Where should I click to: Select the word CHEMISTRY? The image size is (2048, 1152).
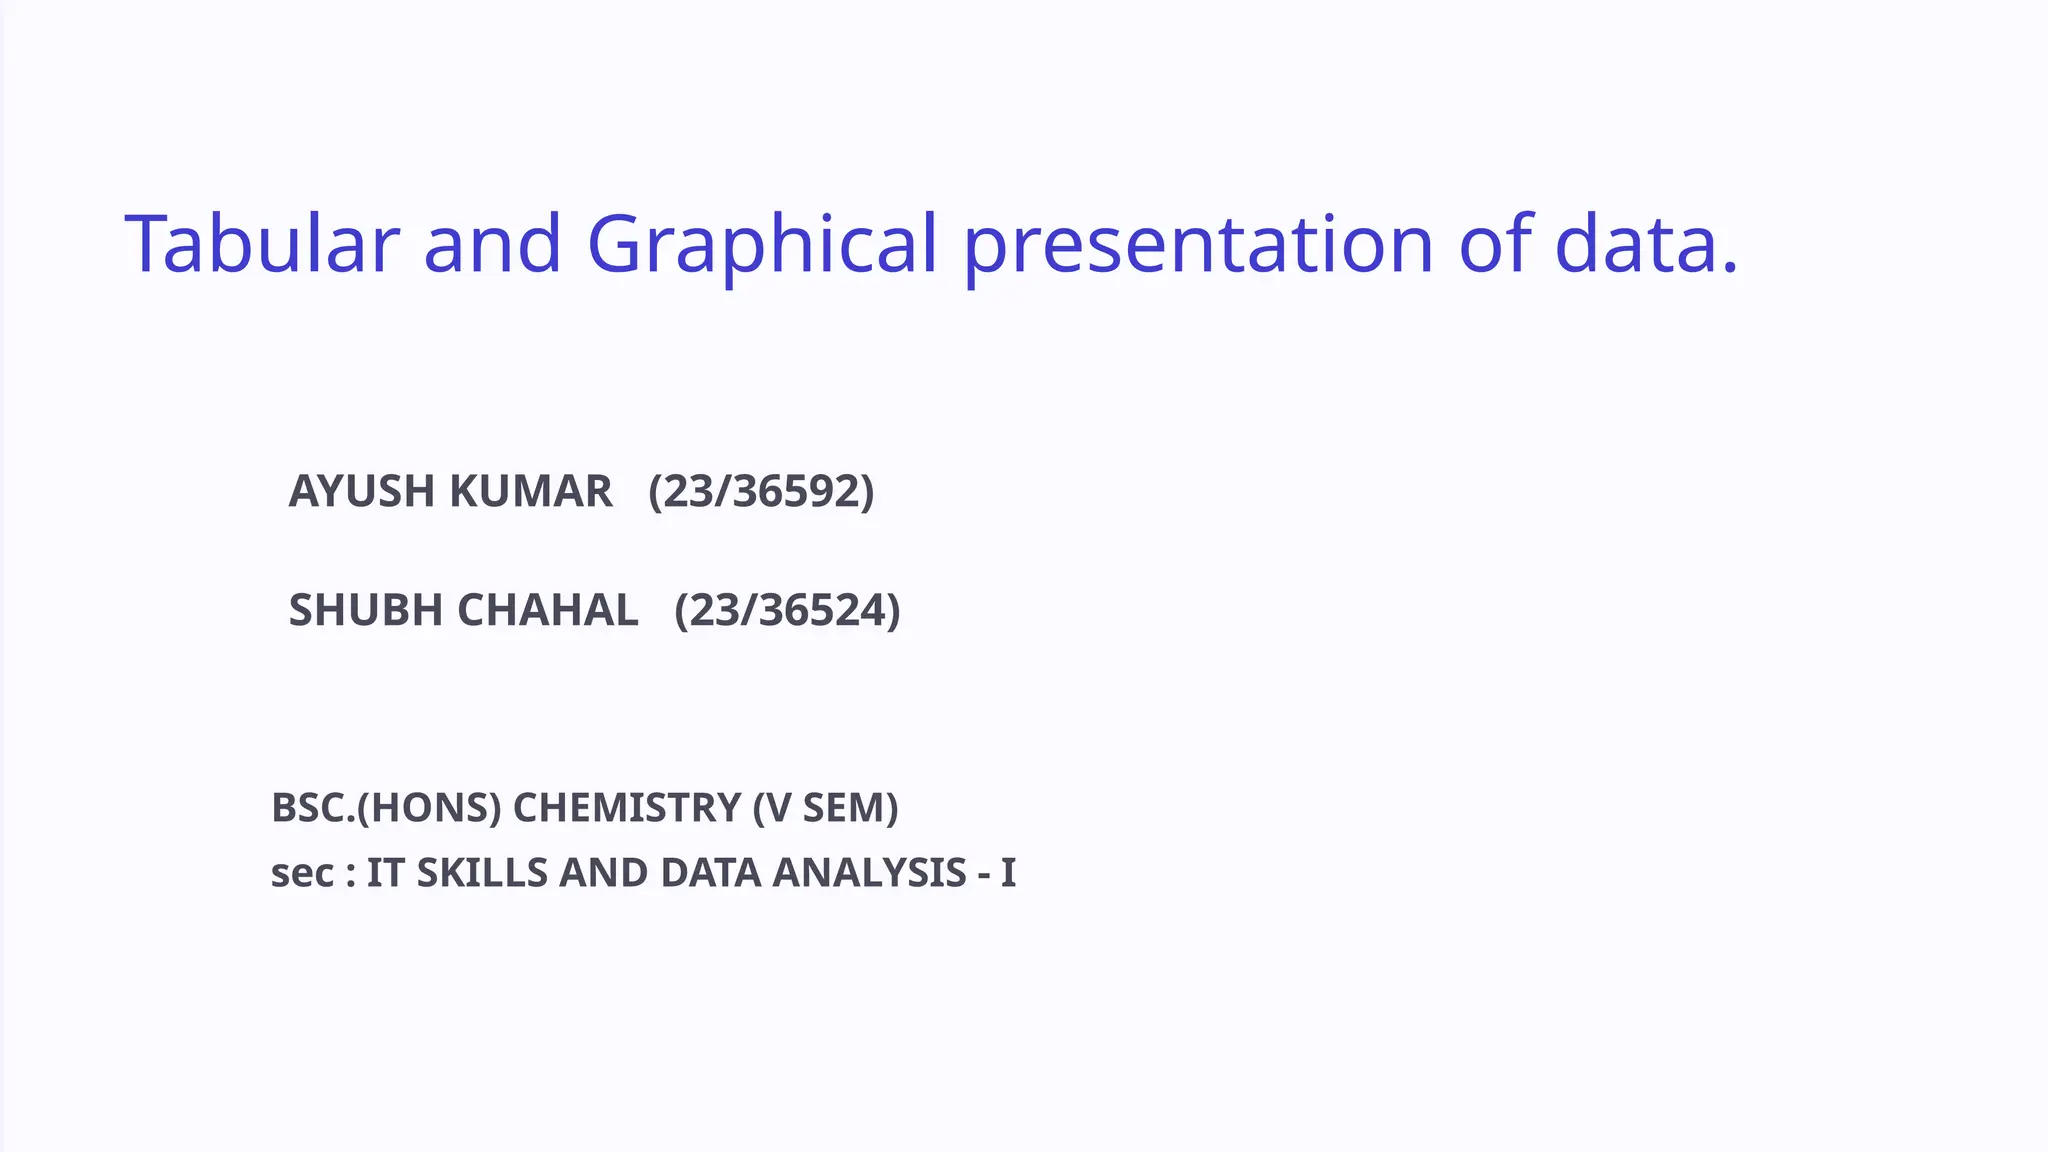627,807
